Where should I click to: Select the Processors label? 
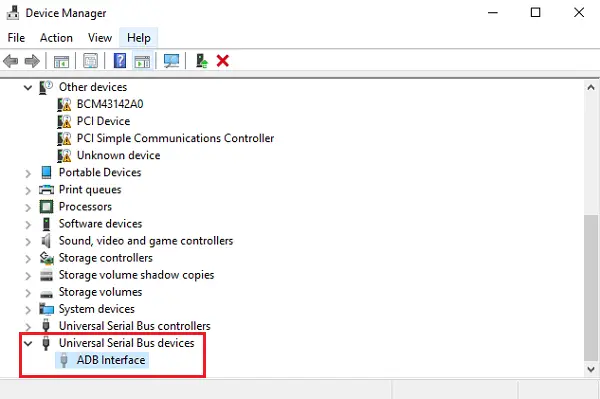pyautogui.click(x=85, y=207)
